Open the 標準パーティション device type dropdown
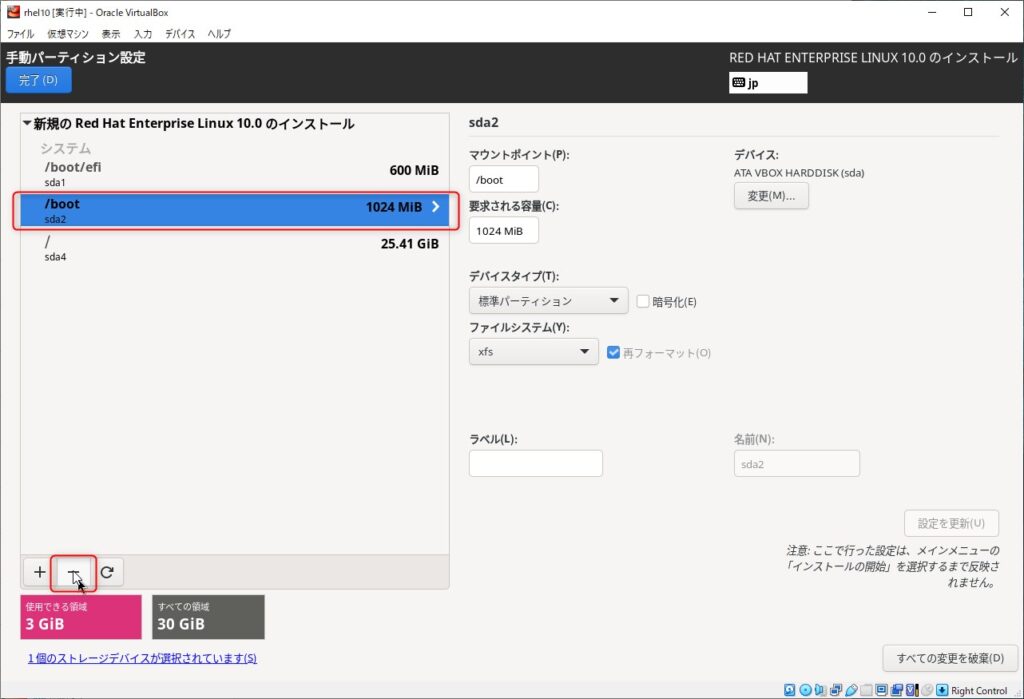This screenshot has height=699, width=1024. click(547, 301)
